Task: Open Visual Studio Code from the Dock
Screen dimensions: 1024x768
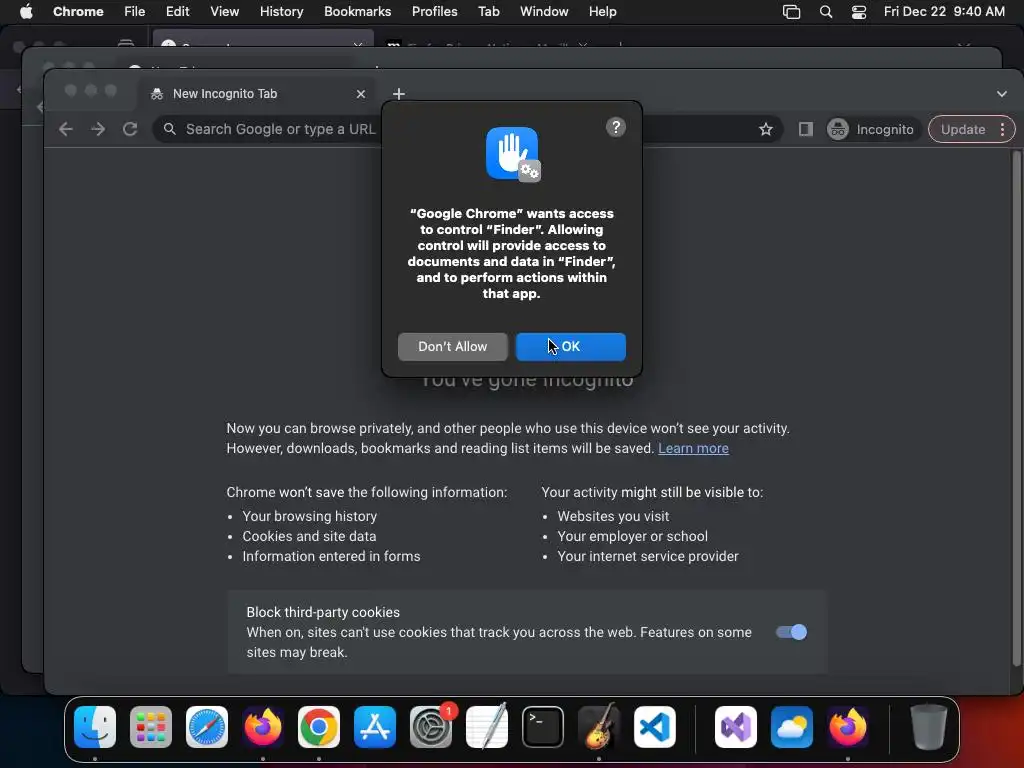Action: [654, 726]
